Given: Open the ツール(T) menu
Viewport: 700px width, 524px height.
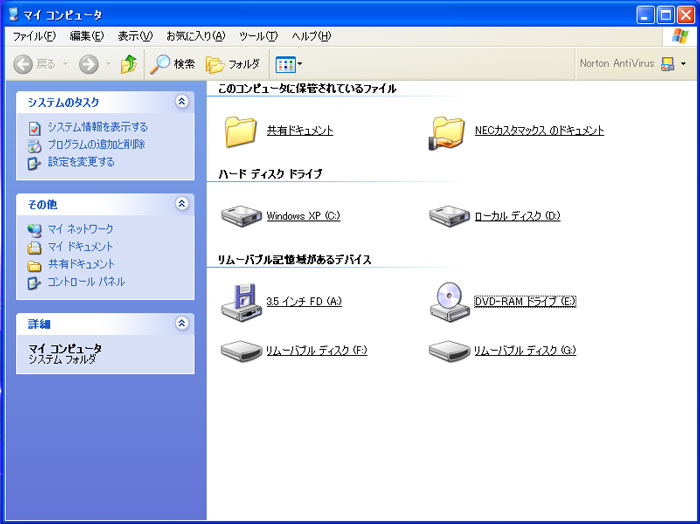Looking at the screenshot, I should [x=258, y=36].
